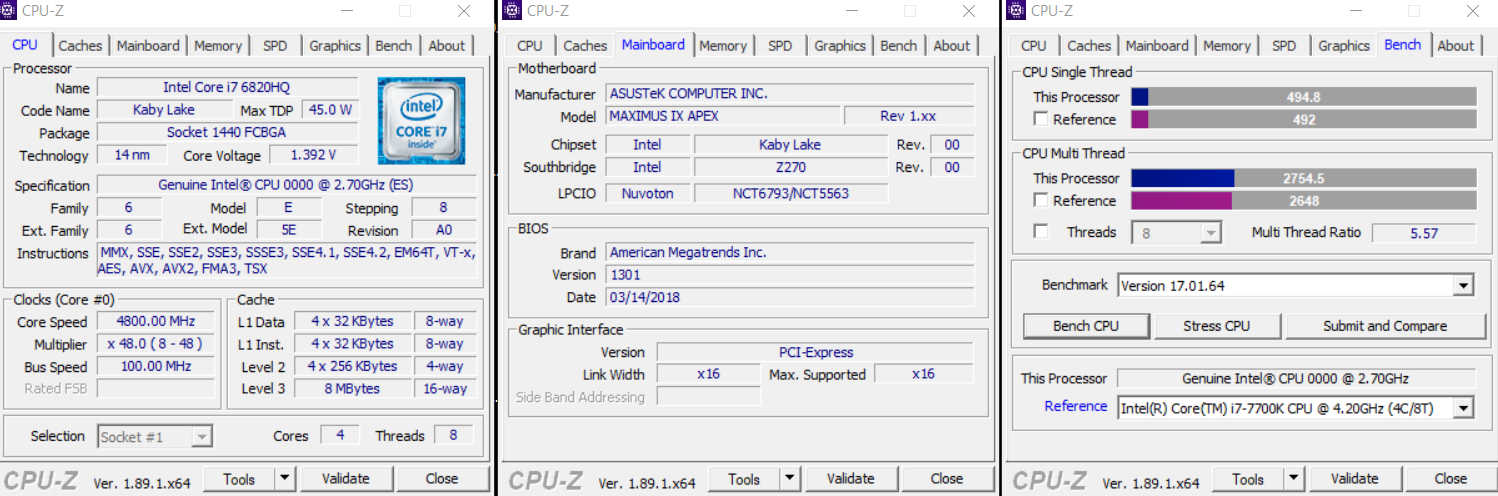Open Caches tab in middle Mainboard window

585,46
